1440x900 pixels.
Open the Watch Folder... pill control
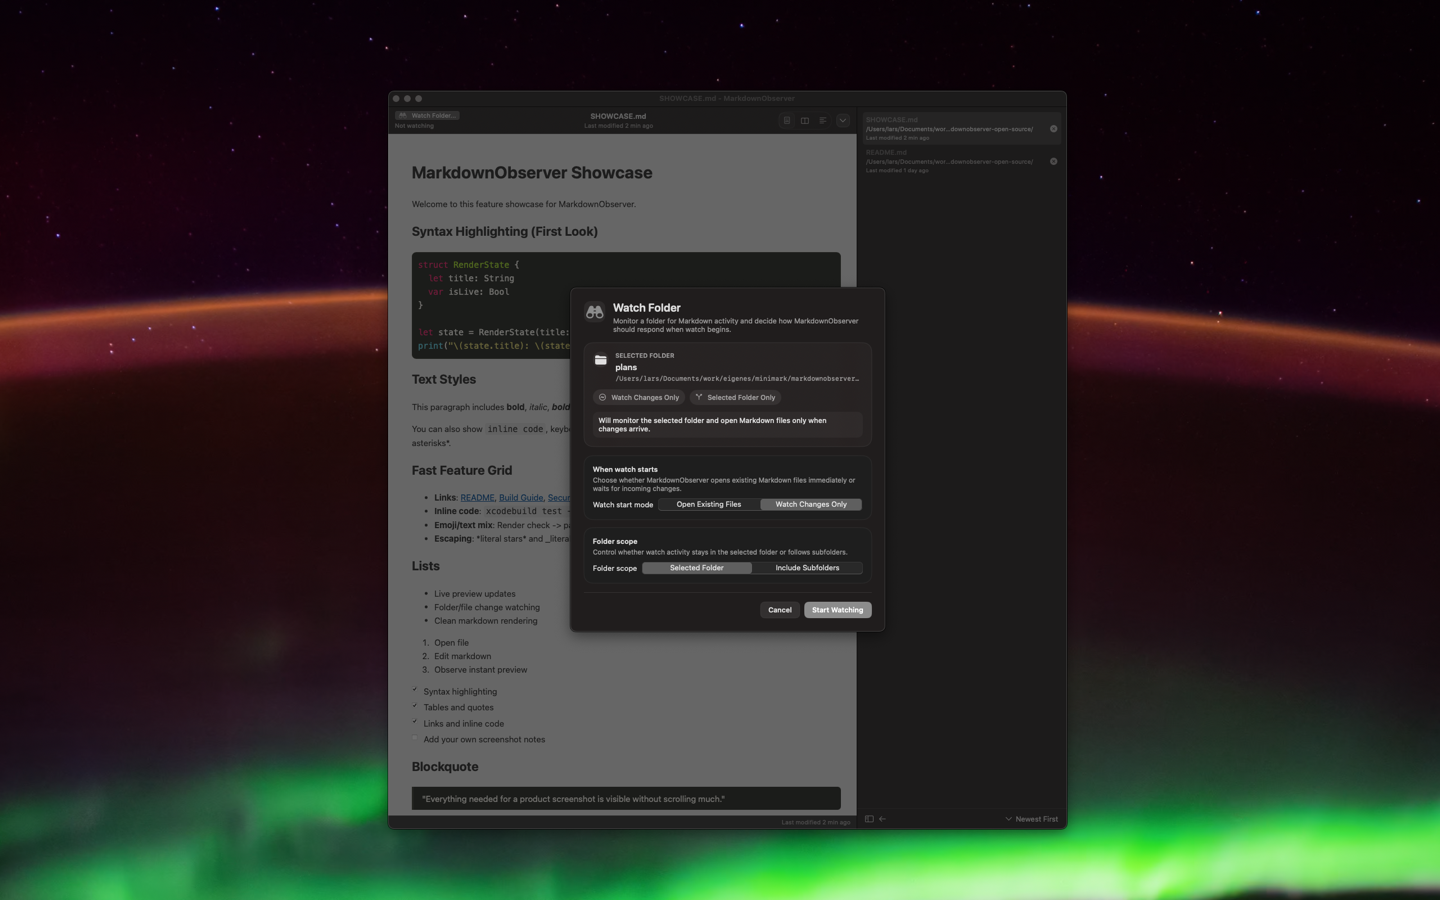pyautogui.click(x=427, y=115)
